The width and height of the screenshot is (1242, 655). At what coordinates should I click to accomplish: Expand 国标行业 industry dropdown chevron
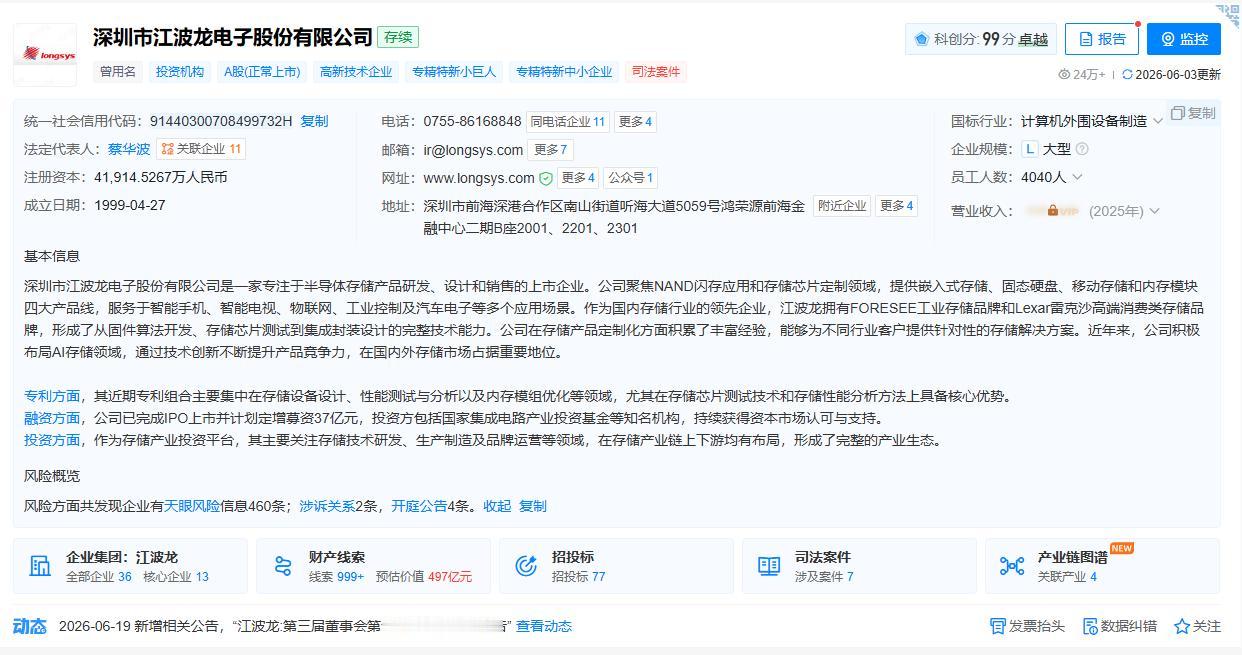[x=1158, y=121]
